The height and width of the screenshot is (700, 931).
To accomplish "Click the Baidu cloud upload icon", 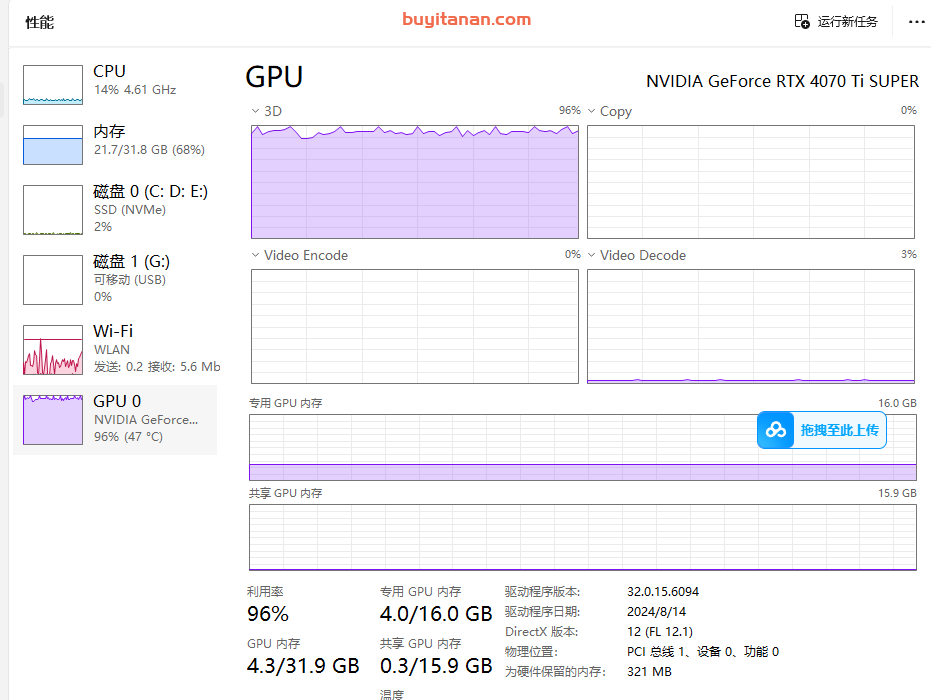I will click(x=776, y=430).
